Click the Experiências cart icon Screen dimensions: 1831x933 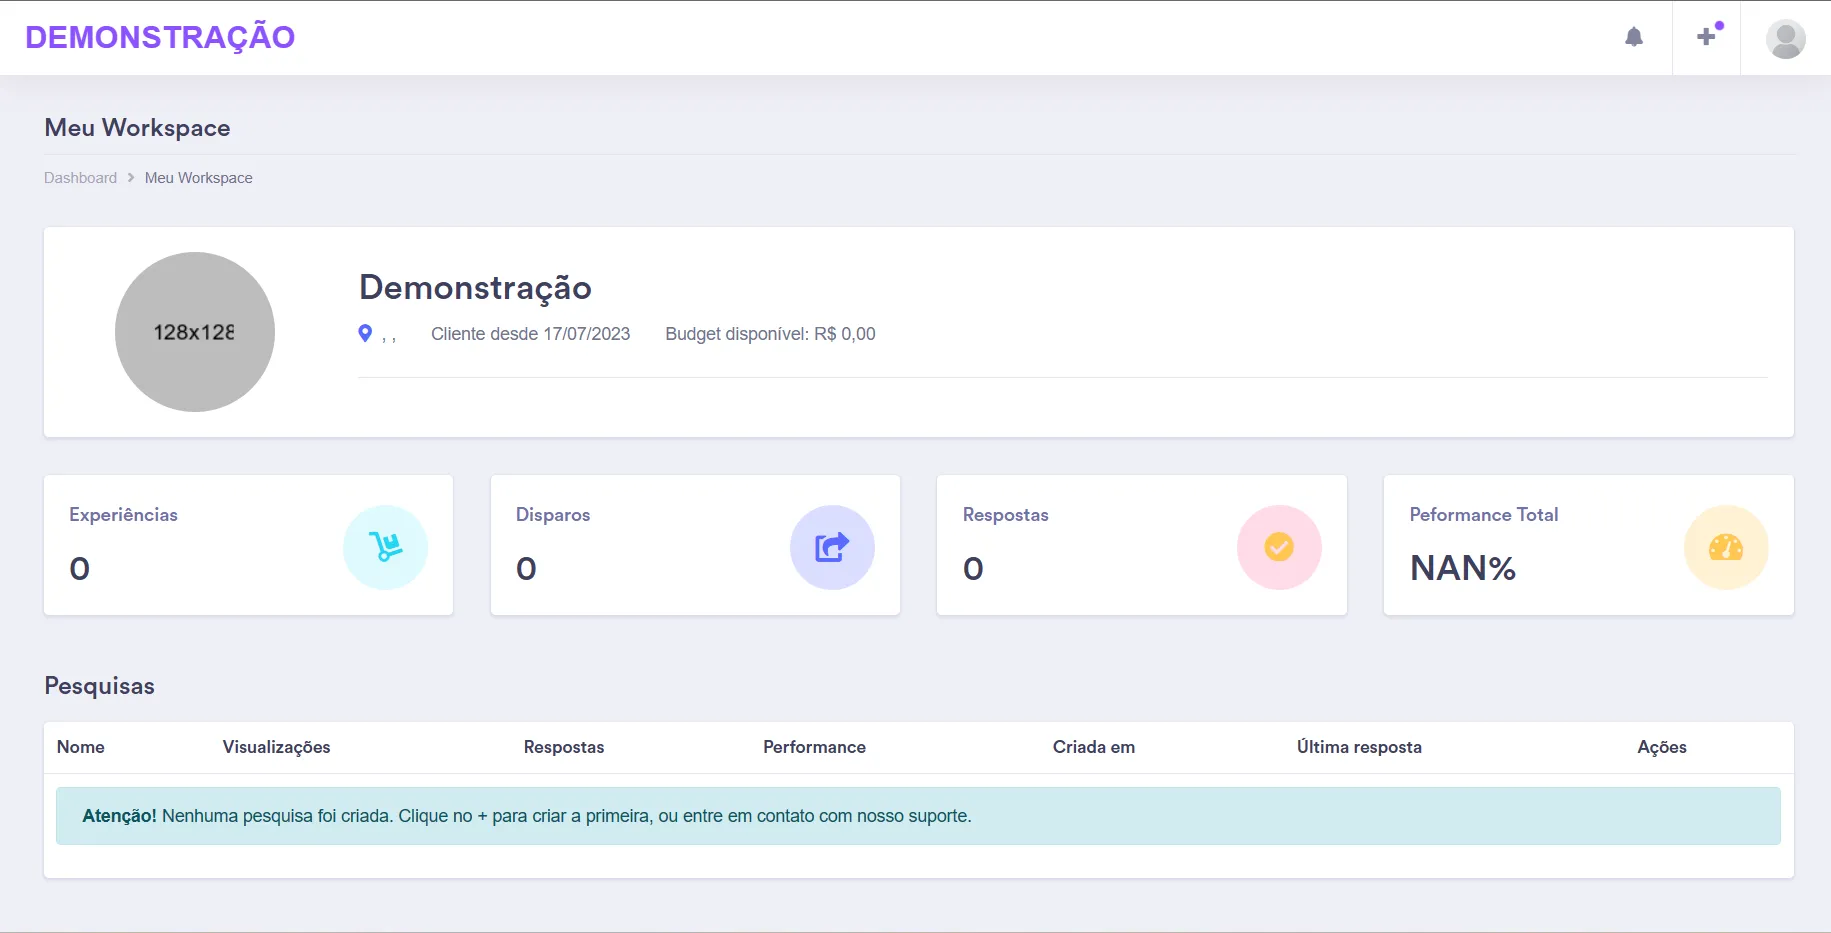tap(385, 547)
